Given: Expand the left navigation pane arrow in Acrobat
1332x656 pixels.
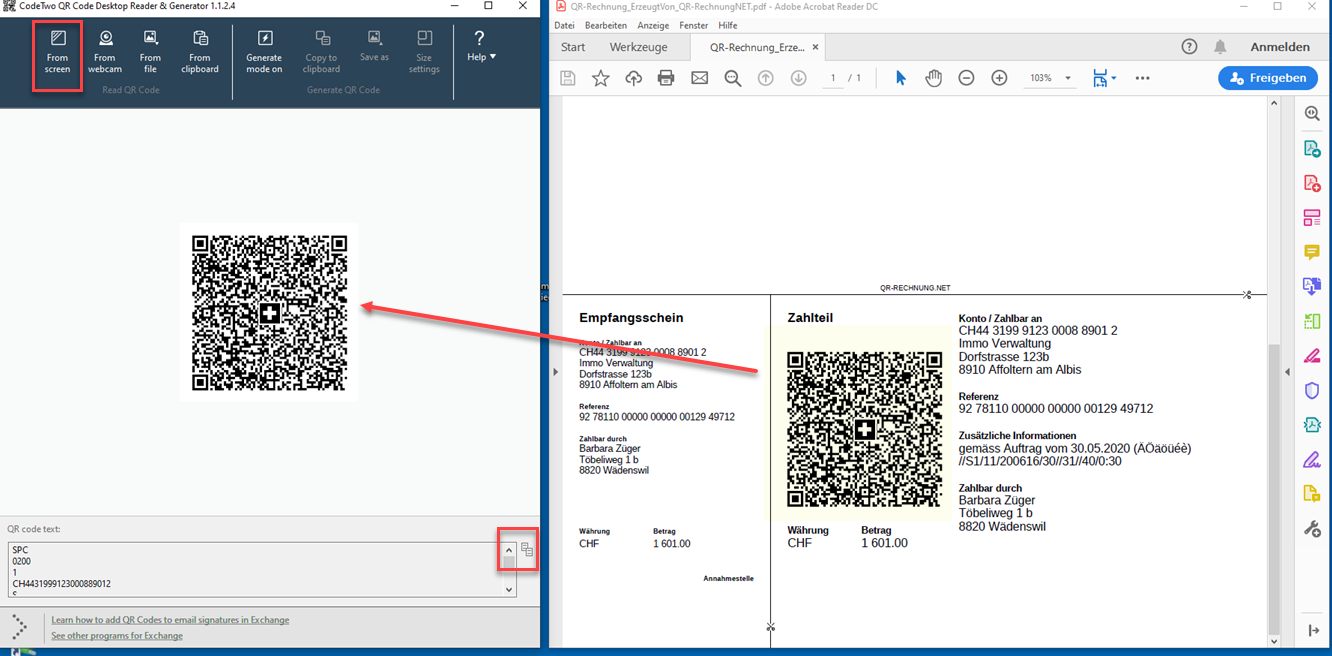Looking at the screenshot, I should pos(555,372).
